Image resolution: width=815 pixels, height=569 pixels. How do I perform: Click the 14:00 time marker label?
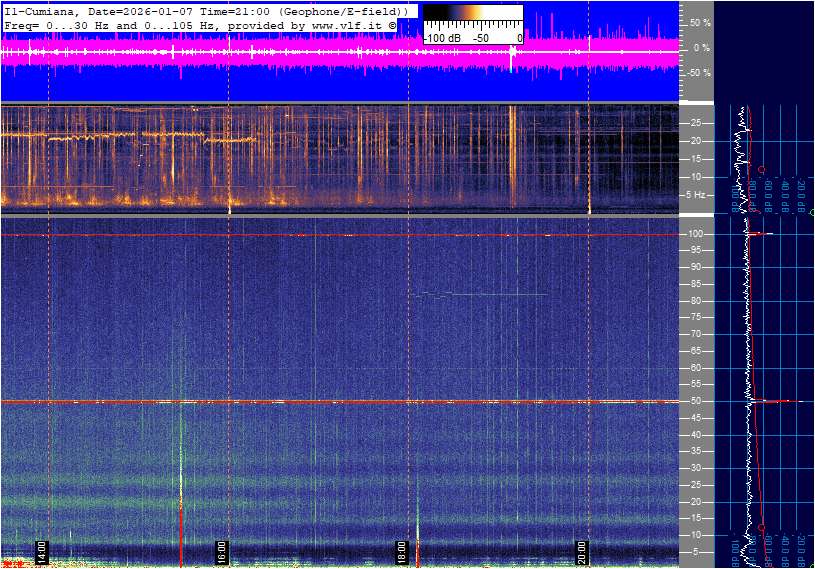point(41,552)
